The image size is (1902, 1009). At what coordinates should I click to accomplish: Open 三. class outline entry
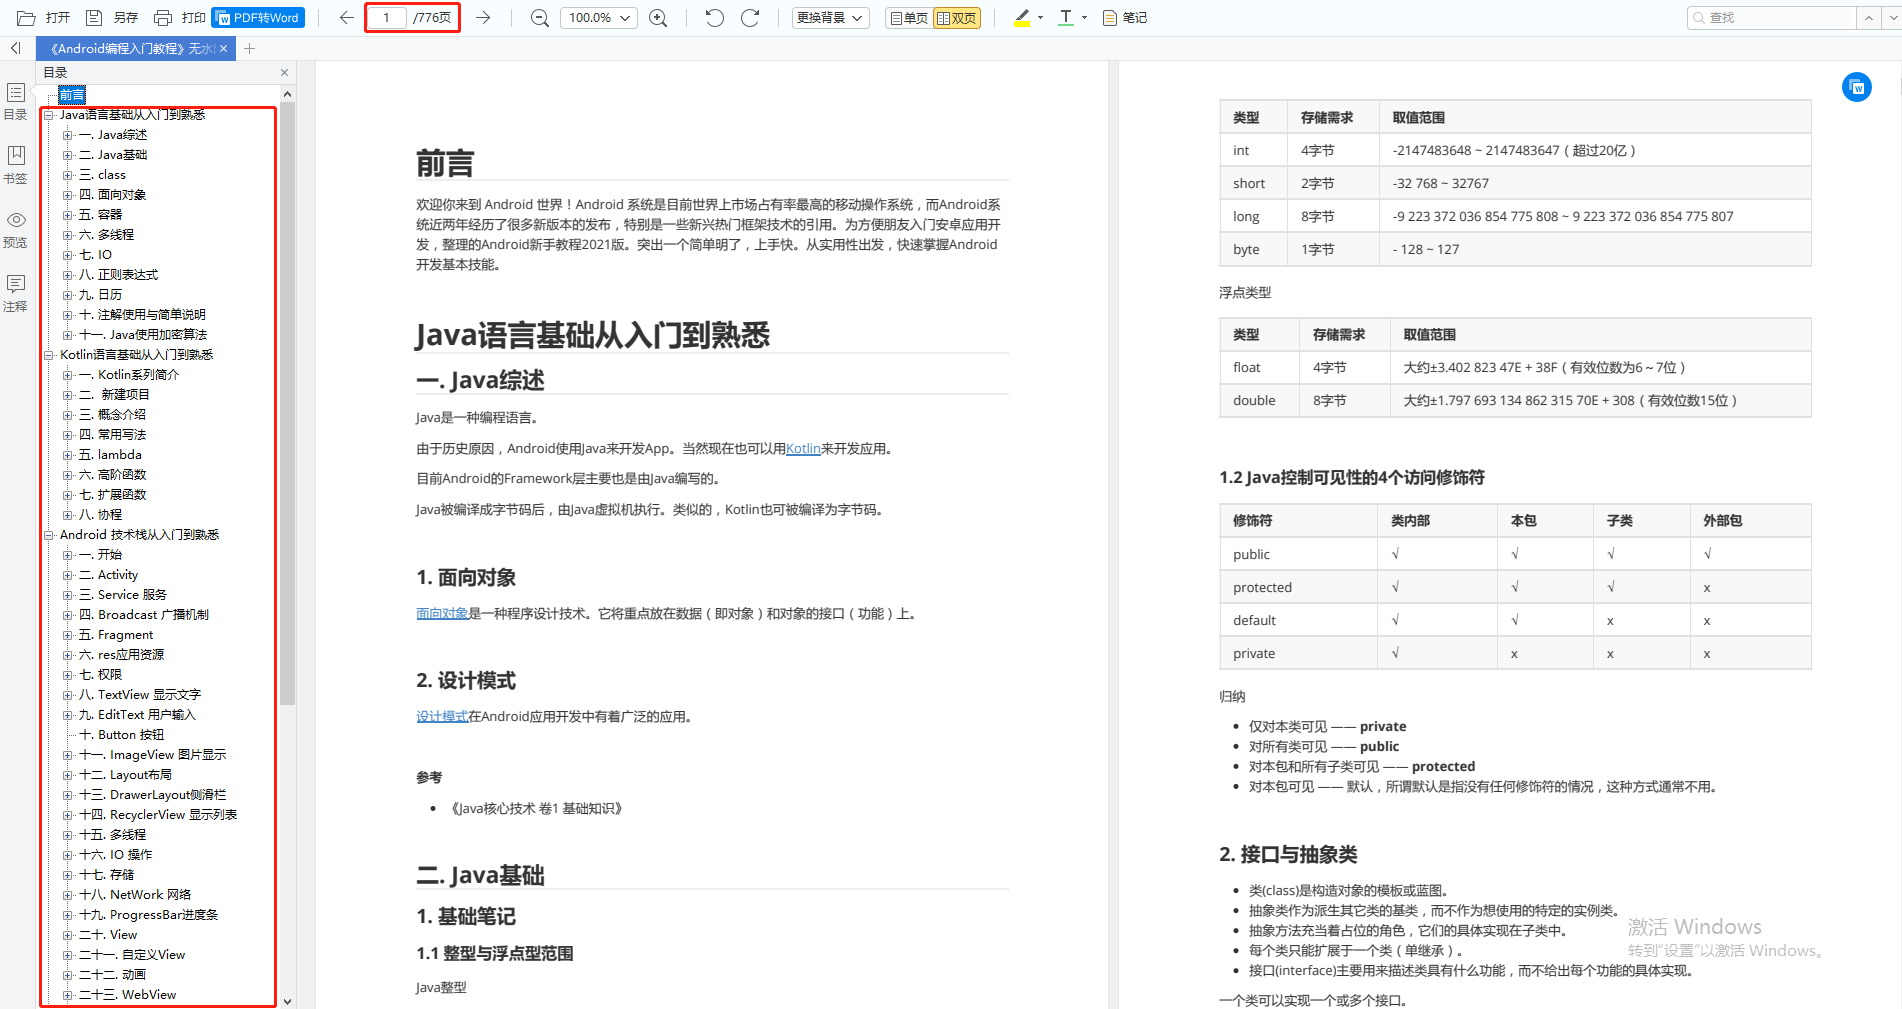point(102,175)
